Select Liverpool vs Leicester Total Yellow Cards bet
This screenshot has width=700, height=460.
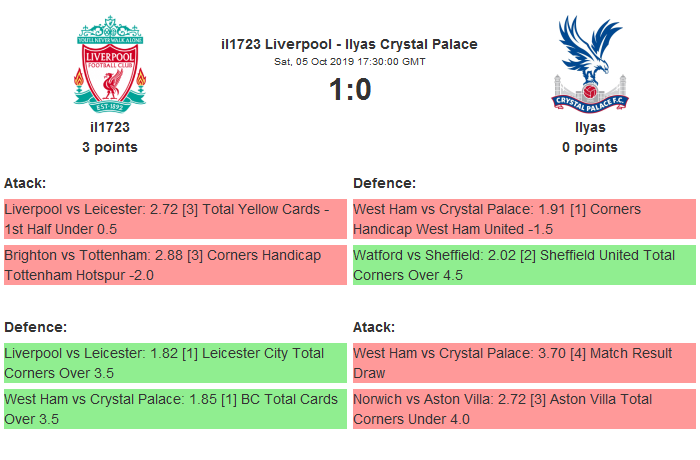point(175,219)
